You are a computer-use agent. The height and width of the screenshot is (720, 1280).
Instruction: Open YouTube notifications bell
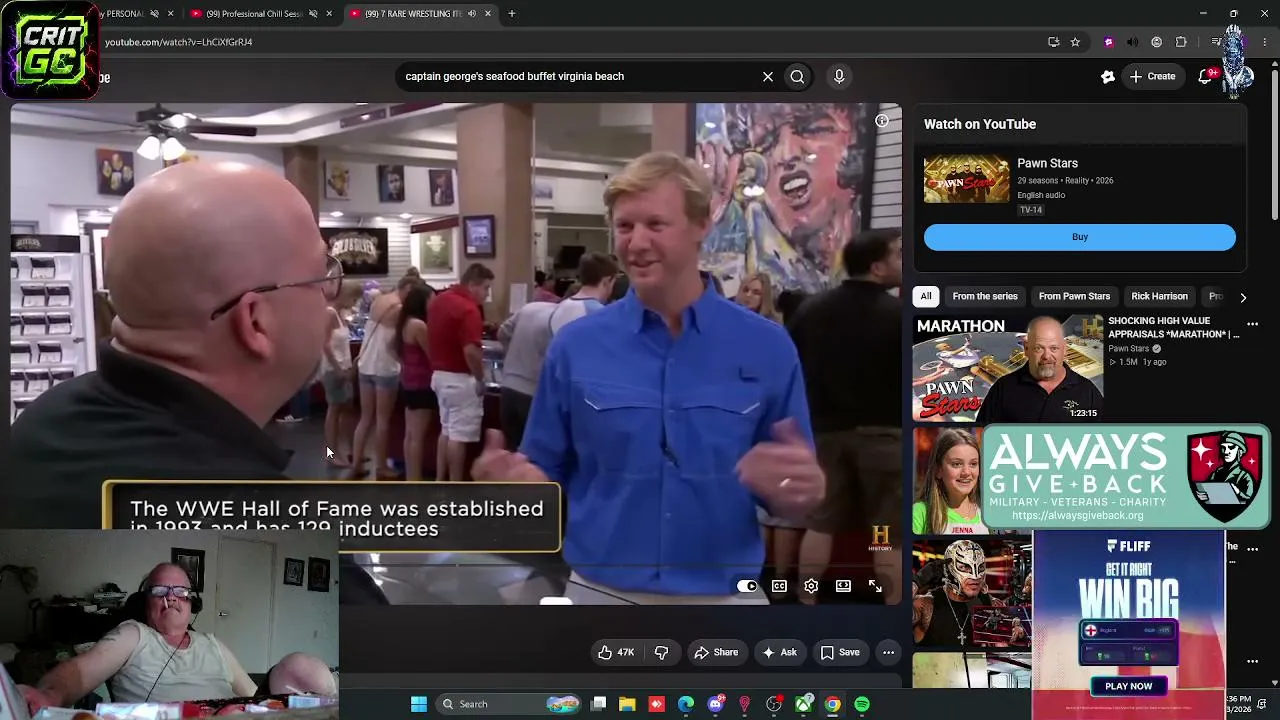click(1207, 76)
